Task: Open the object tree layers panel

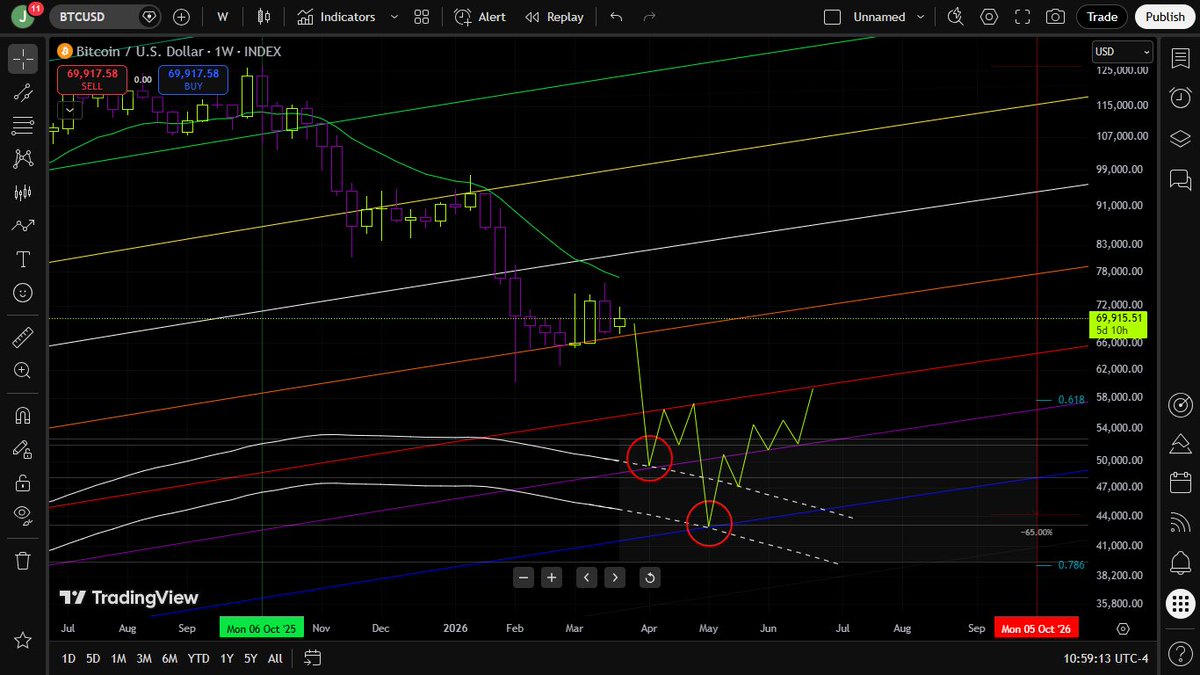Action: click(1180, 139)
